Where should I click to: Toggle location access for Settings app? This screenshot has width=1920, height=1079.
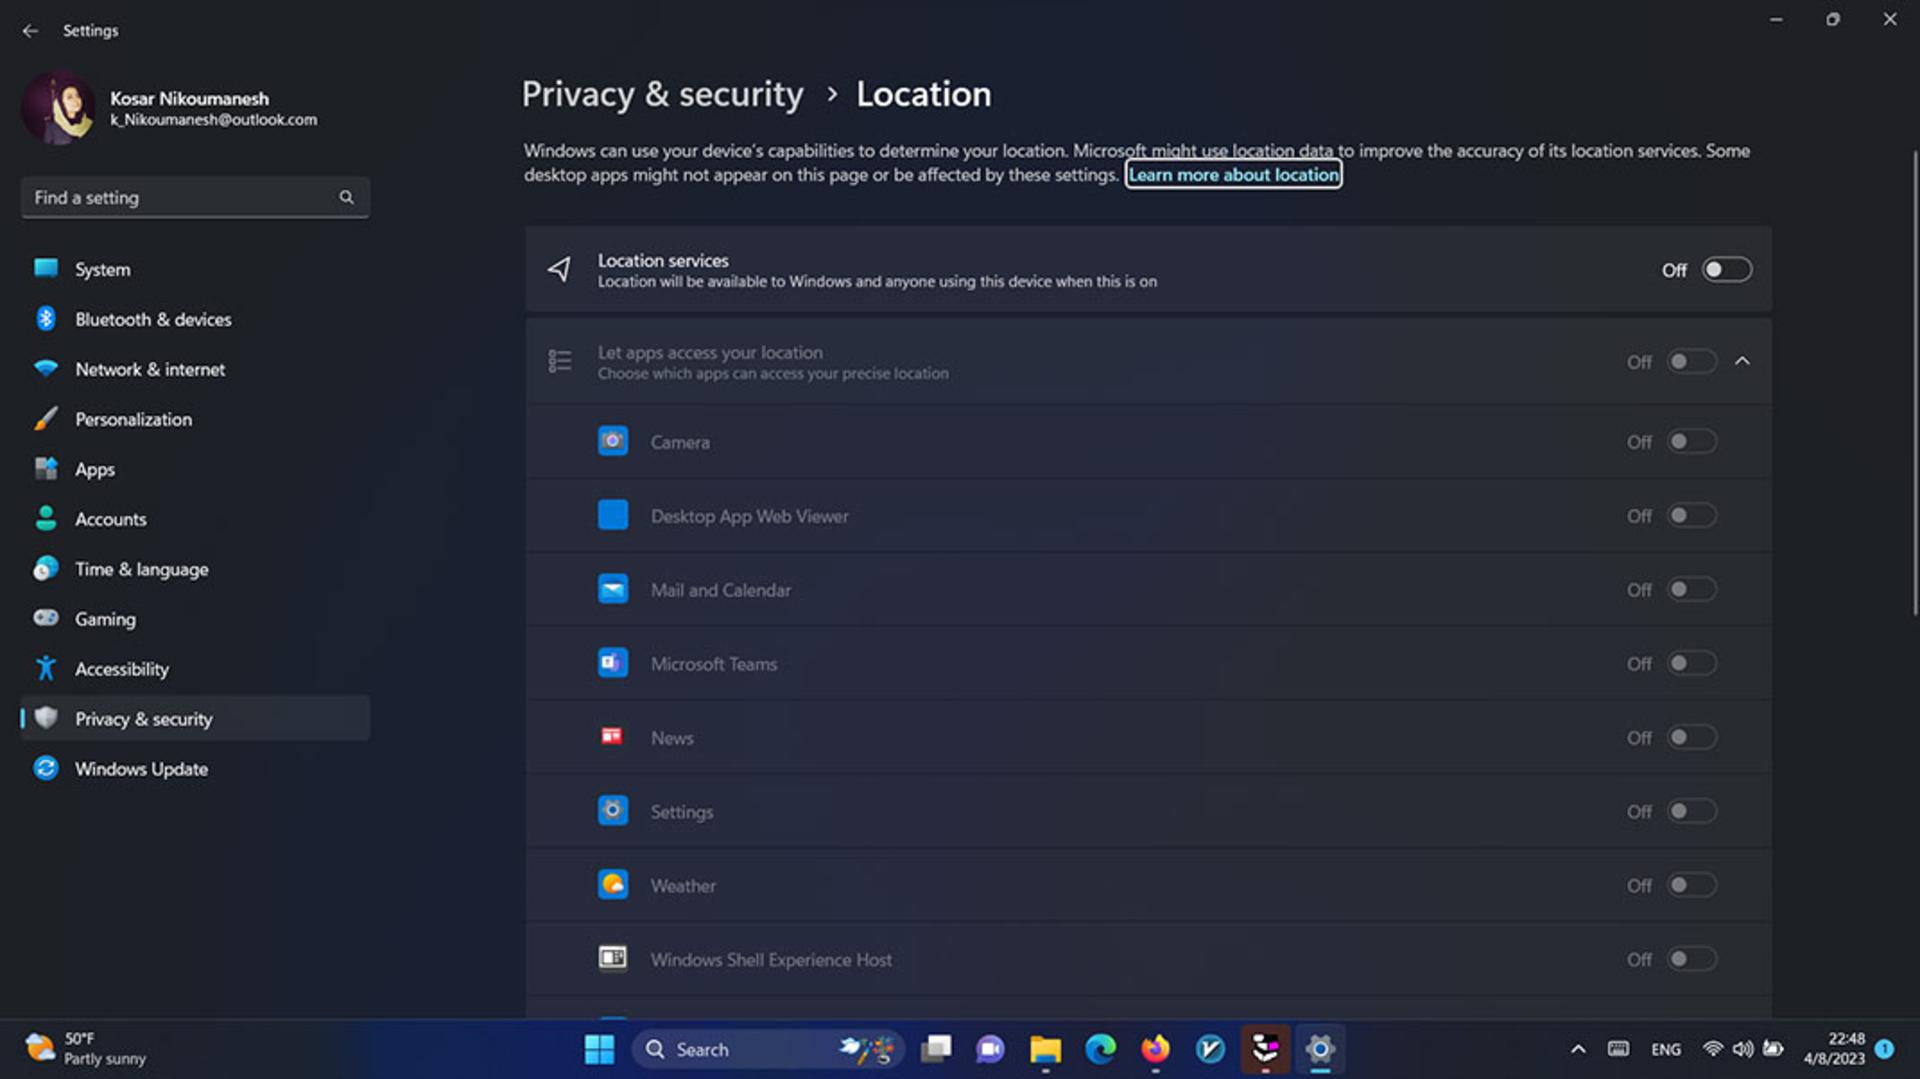[x=1691, y=811]
